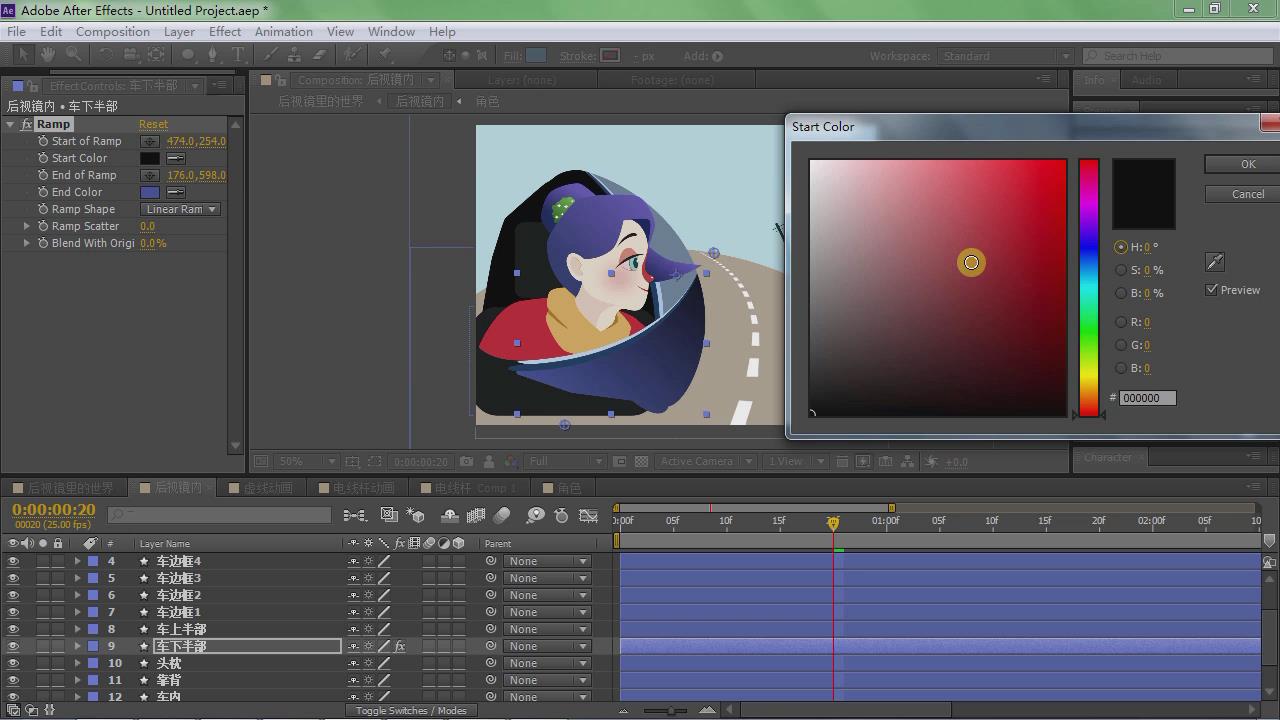The width and height of the screenshot is (1280, 720).
Task: Select the Hand tool
Action: pos(48,55)
